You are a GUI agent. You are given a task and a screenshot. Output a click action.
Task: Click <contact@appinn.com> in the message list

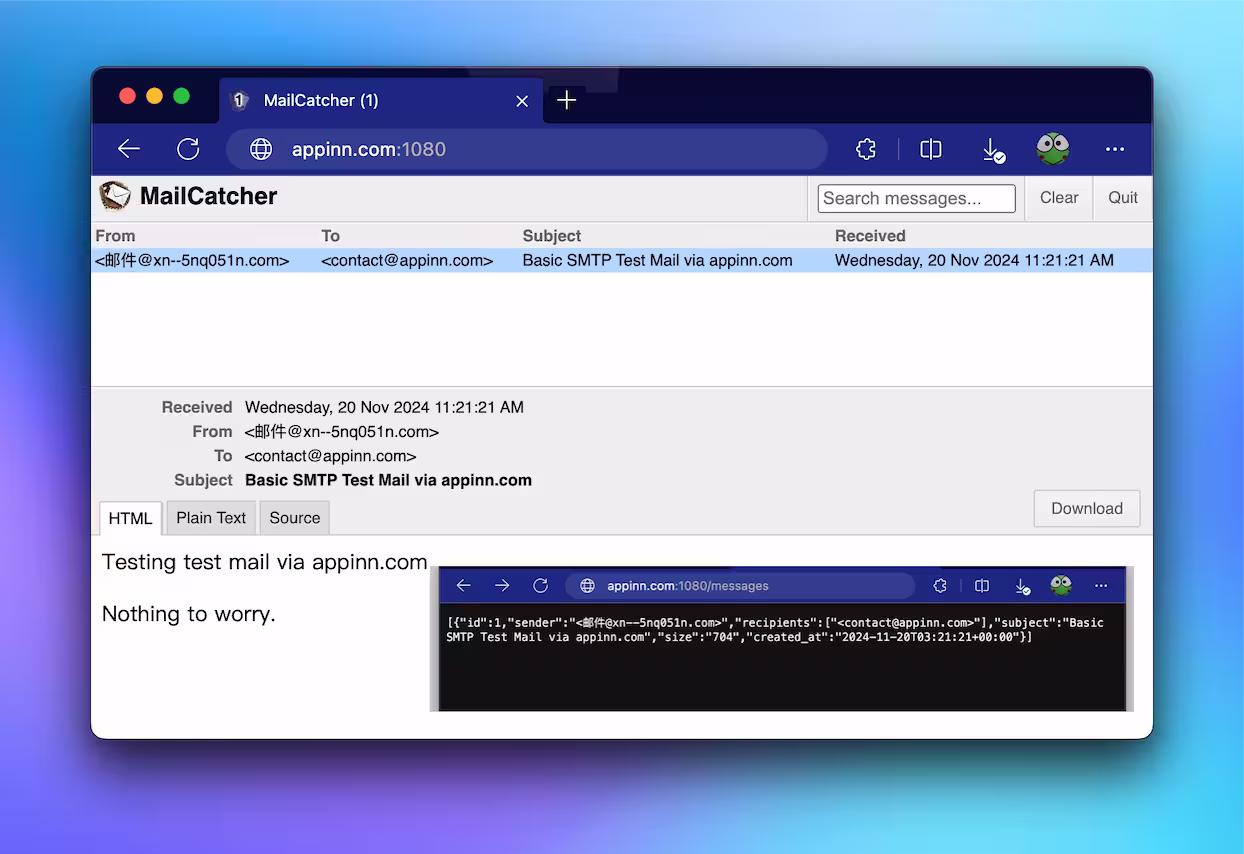pos(407,260)
